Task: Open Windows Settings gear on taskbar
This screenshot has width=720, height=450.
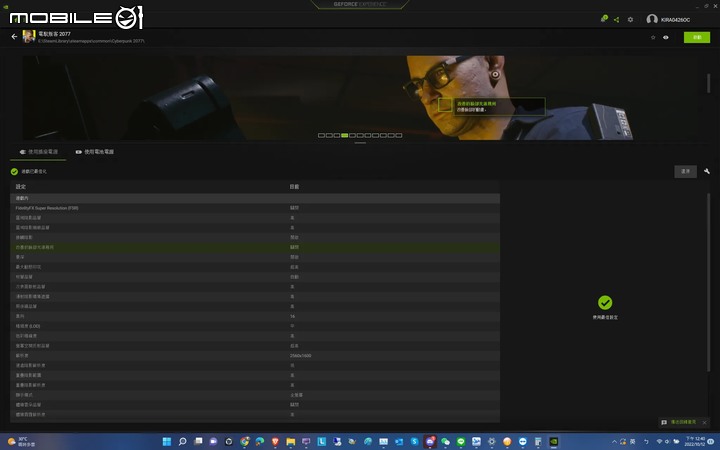Action: (x=492, y=441)
